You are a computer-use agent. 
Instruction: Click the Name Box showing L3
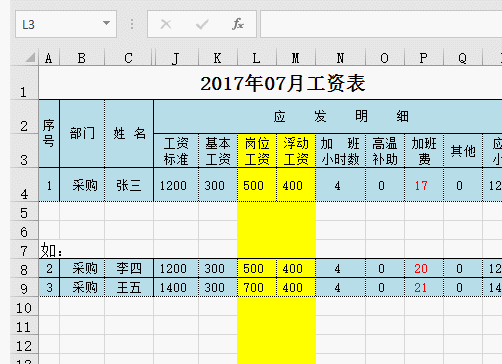(66, 24)
